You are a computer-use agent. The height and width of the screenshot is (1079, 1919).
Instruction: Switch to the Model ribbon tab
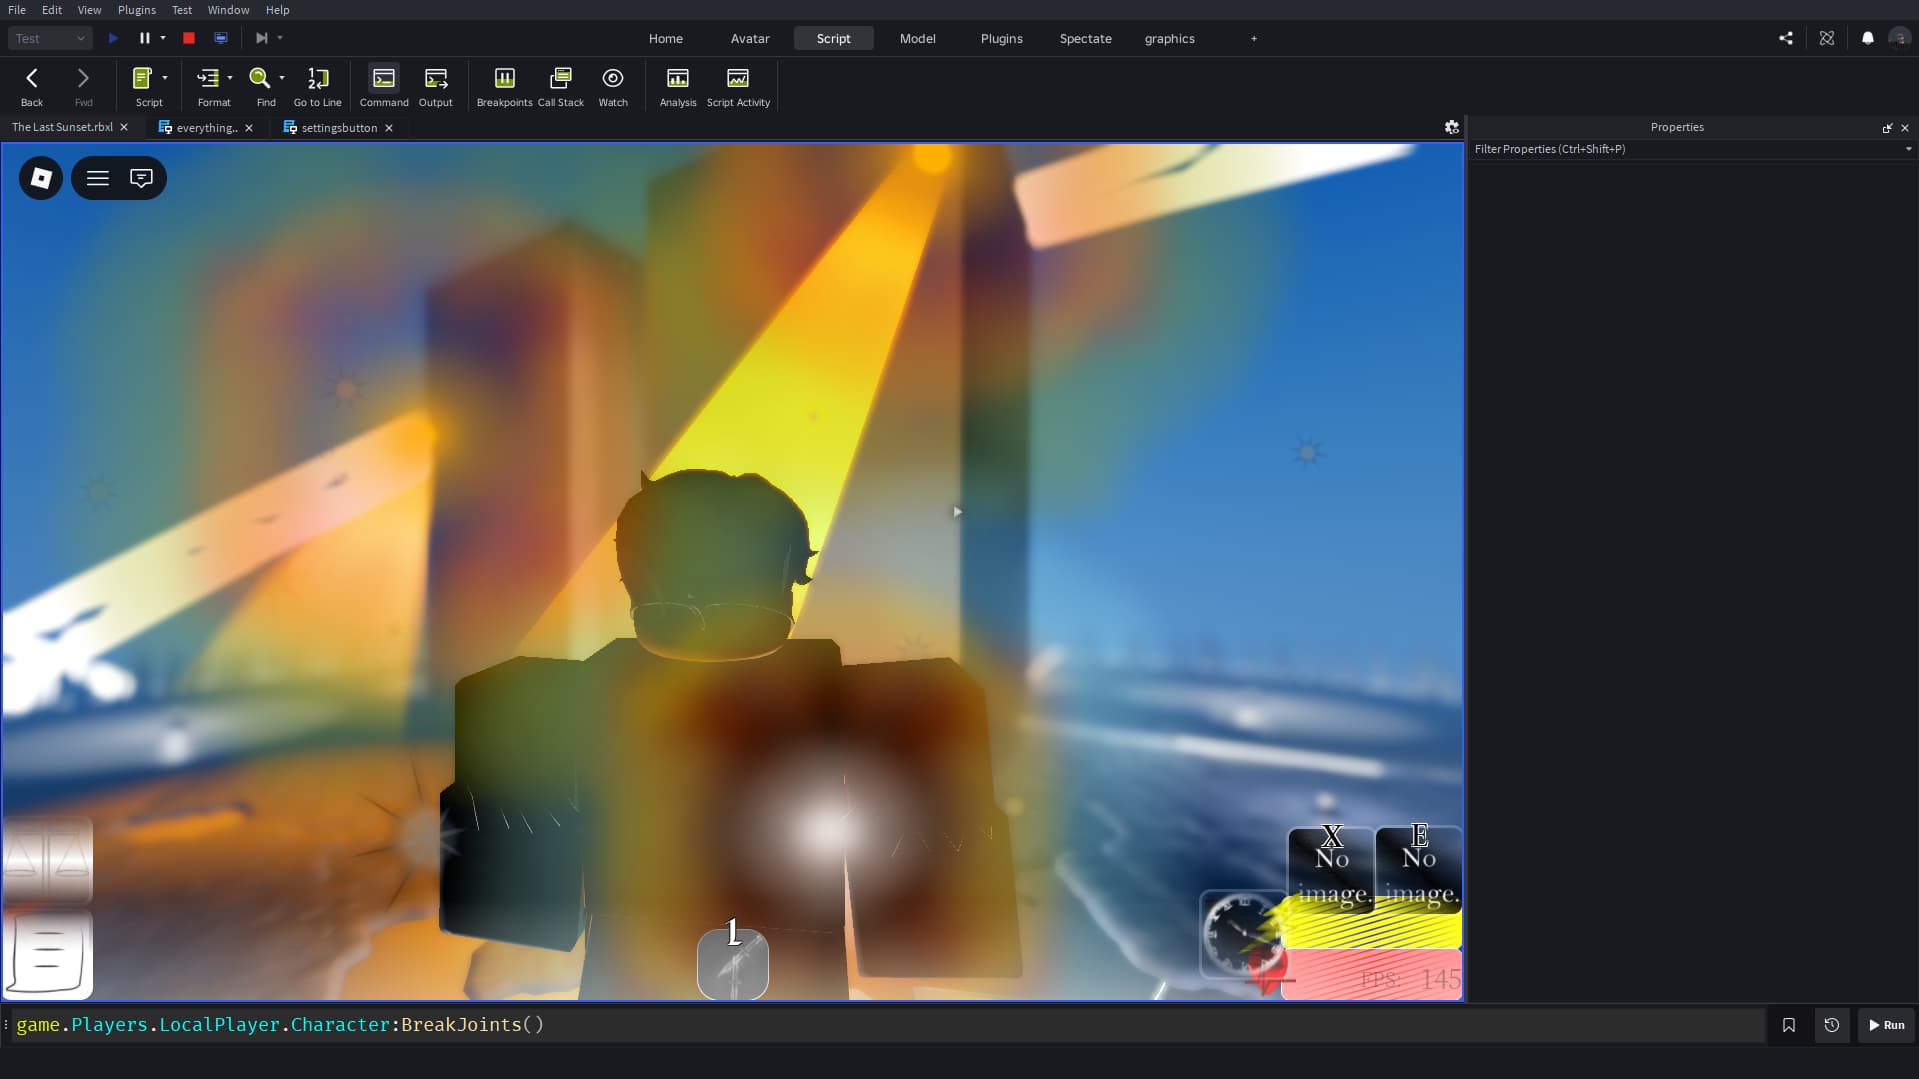click(x=918, y=38)
